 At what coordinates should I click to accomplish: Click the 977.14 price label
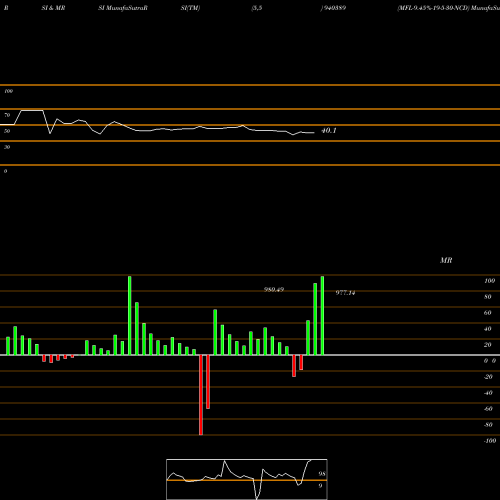[x=345, y=293]
